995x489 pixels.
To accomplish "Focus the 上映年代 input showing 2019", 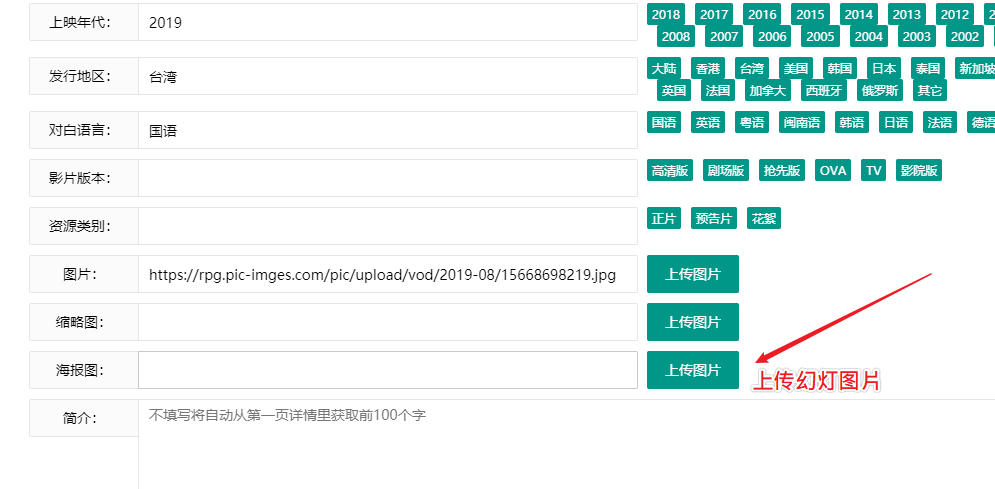I will click(387, 22).
